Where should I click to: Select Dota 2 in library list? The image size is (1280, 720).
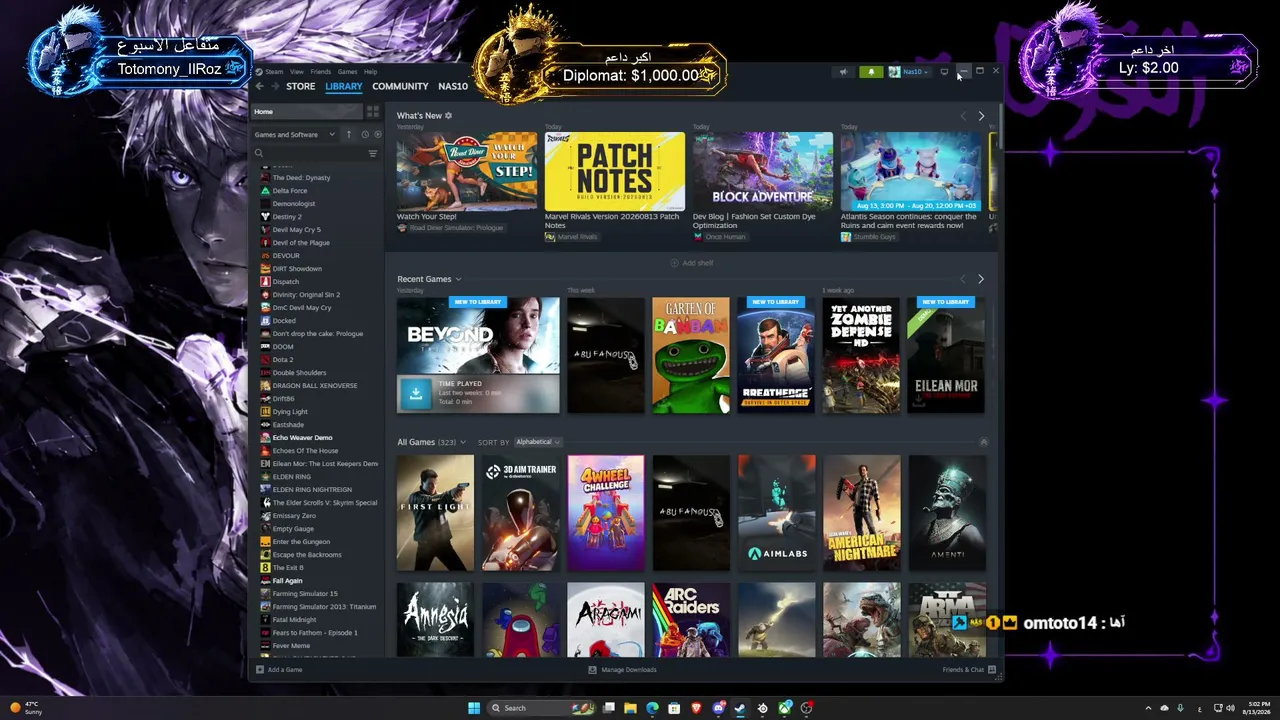tap(283, 360)
